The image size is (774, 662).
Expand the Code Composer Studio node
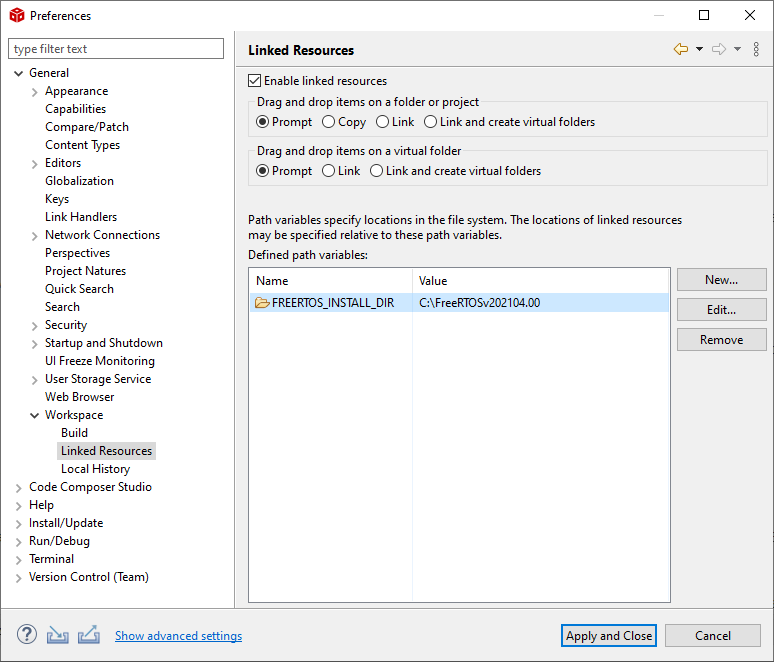(x=19, y=488)
